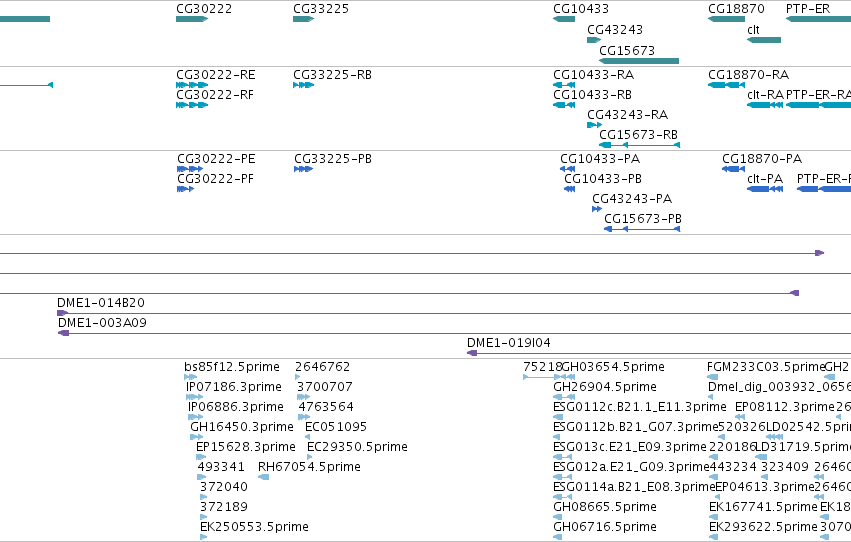Select transcript CG30222-RF

click(192, 105)
